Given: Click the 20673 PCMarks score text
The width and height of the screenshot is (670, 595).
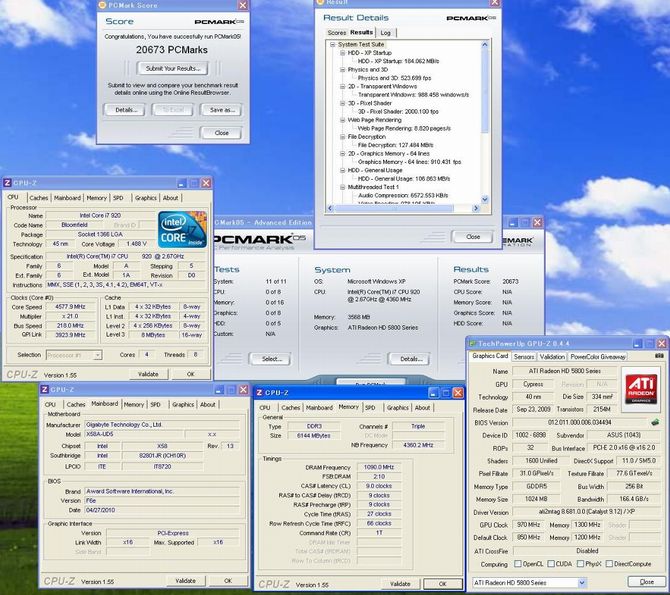Looking at the screenshot, I should point(172,50).
